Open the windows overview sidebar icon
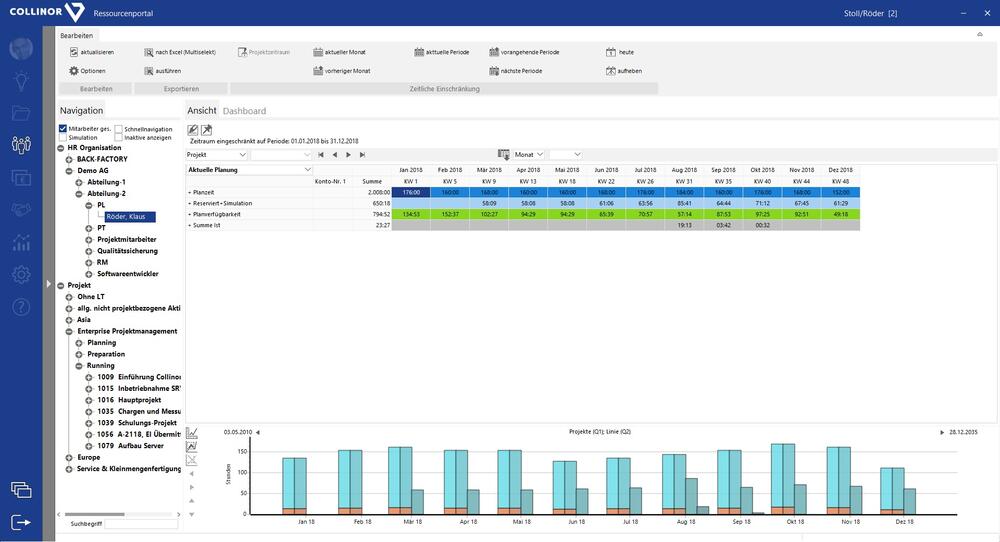 click(21, 489)
